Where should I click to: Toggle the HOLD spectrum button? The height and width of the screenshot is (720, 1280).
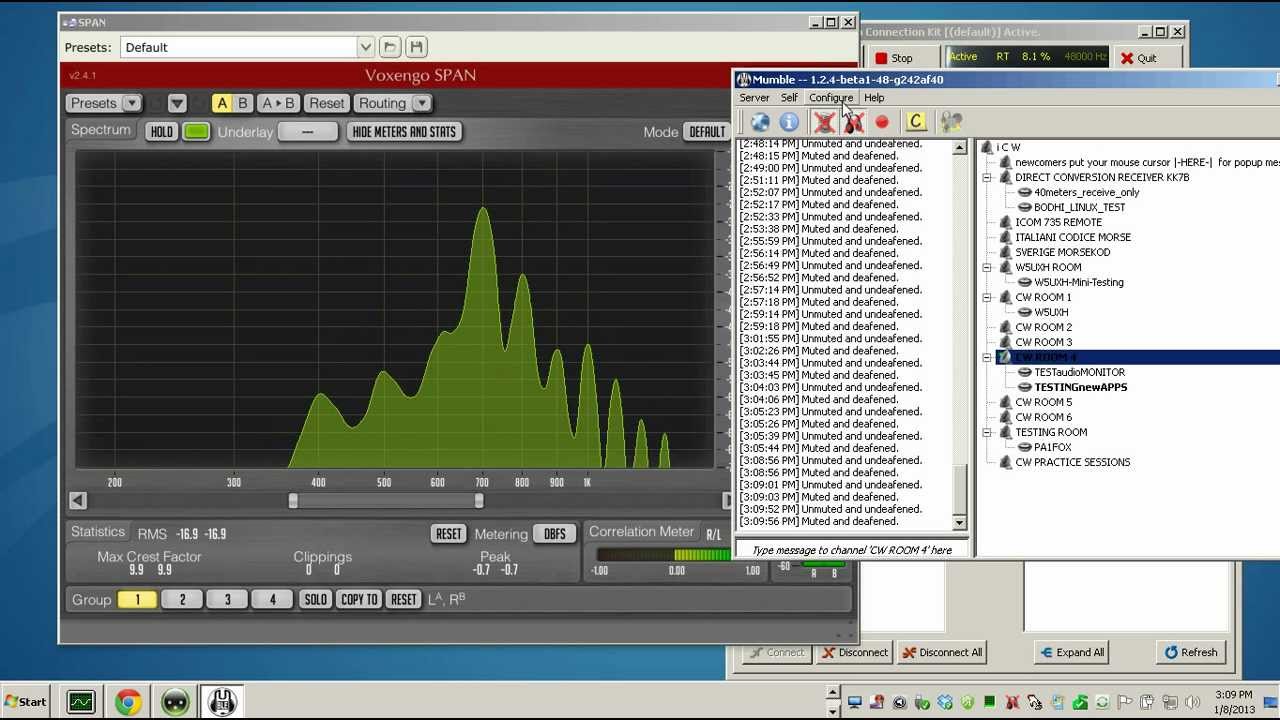point(161,132)
